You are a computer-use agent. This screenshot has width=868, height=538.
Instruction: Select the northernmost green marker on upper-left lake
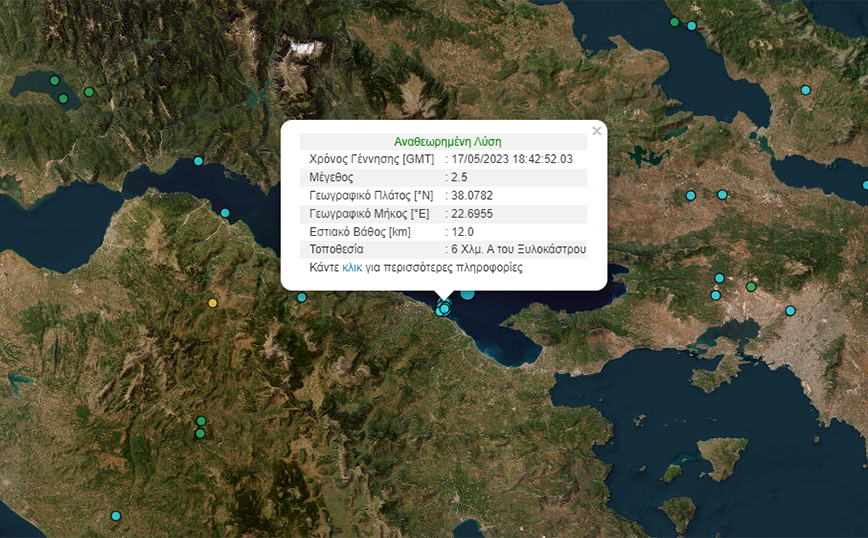[54, 80]
